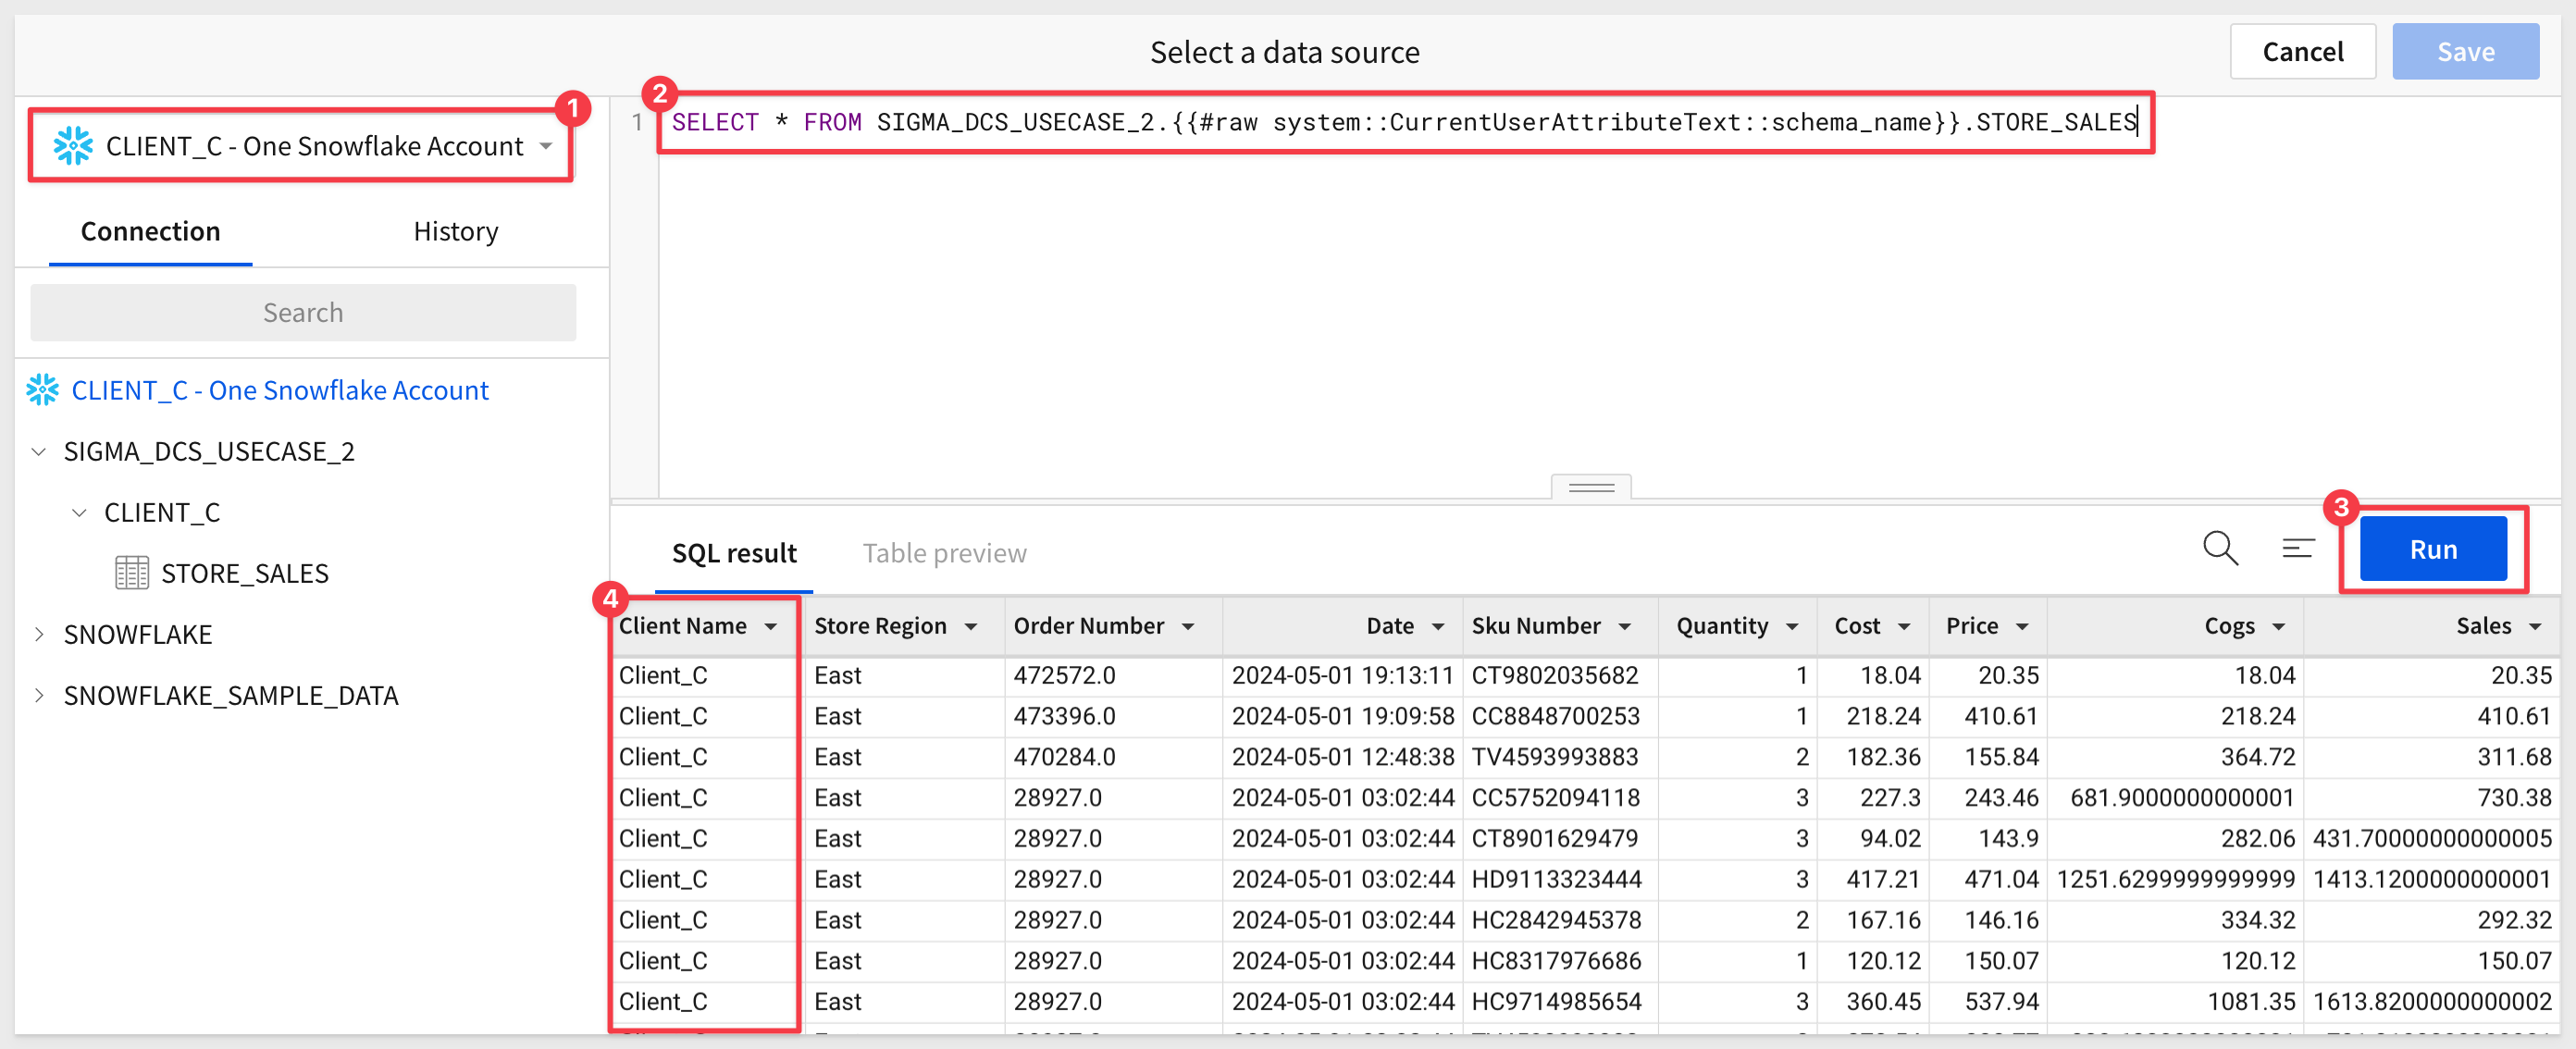This screenshot has height=1049, width=2576.
Task: Select the SQL result tab
Action: pyautogui.click(x=734, y=553)
